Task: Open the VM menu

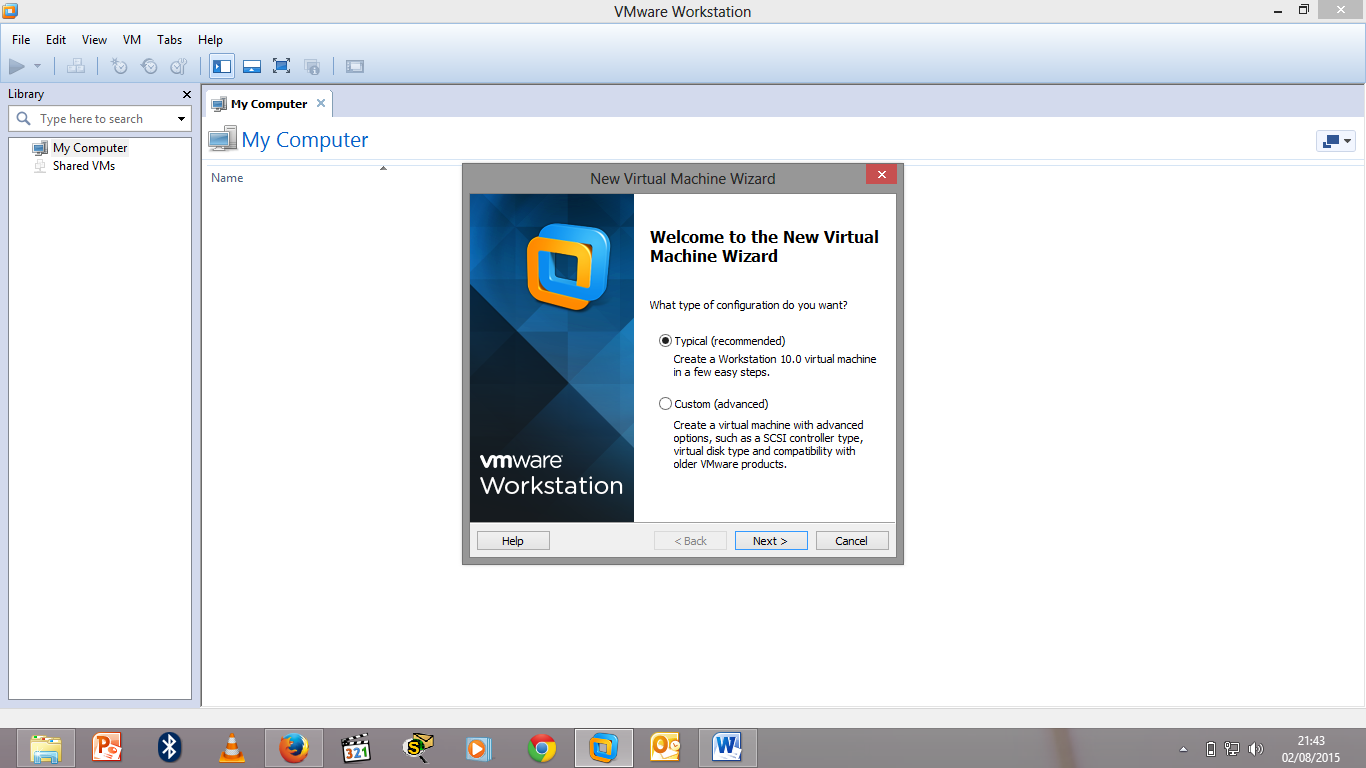Action: tap(131, 40)
